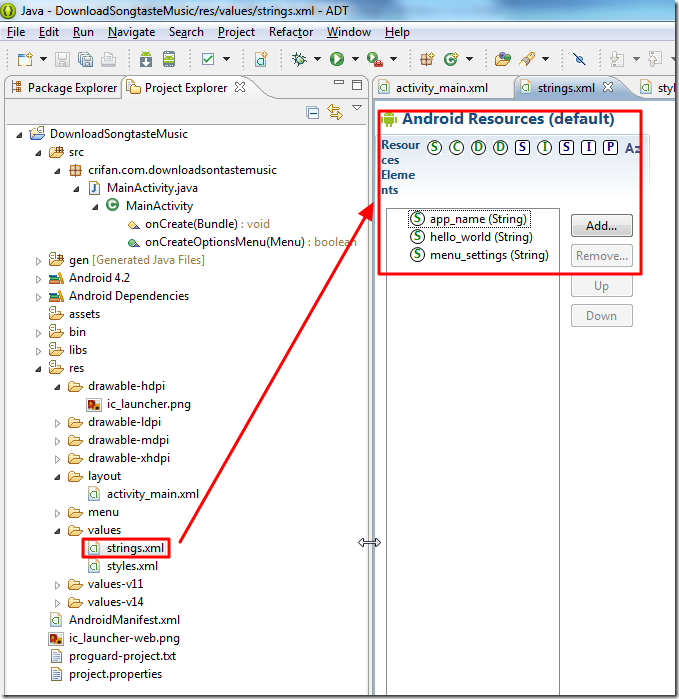The image size is (679, 699).
Task: Toggle the square I filter
Action: [x=588, y=147]
